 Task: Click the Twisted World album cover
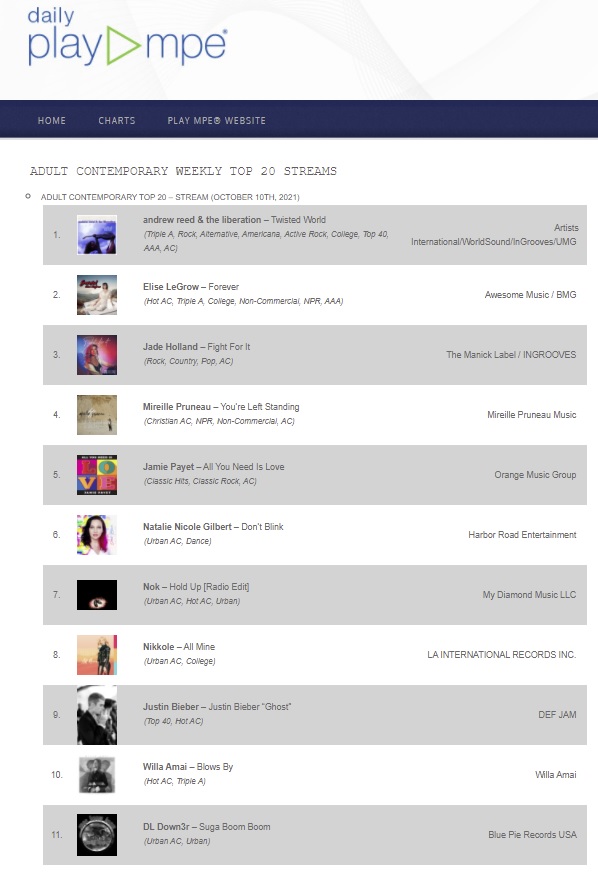click(x=97, y=235)
